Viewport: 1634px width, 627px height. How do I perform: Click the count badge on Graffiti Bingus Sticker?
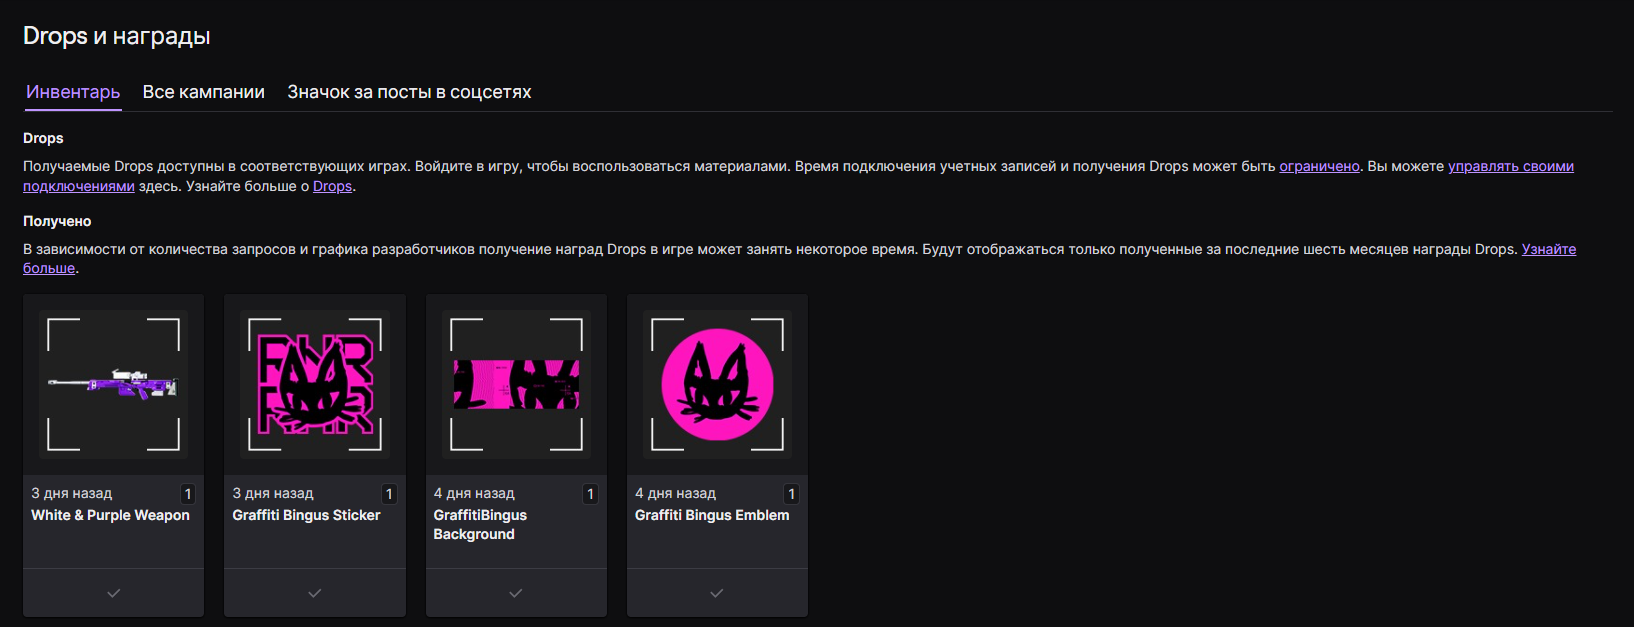[389, 494]
